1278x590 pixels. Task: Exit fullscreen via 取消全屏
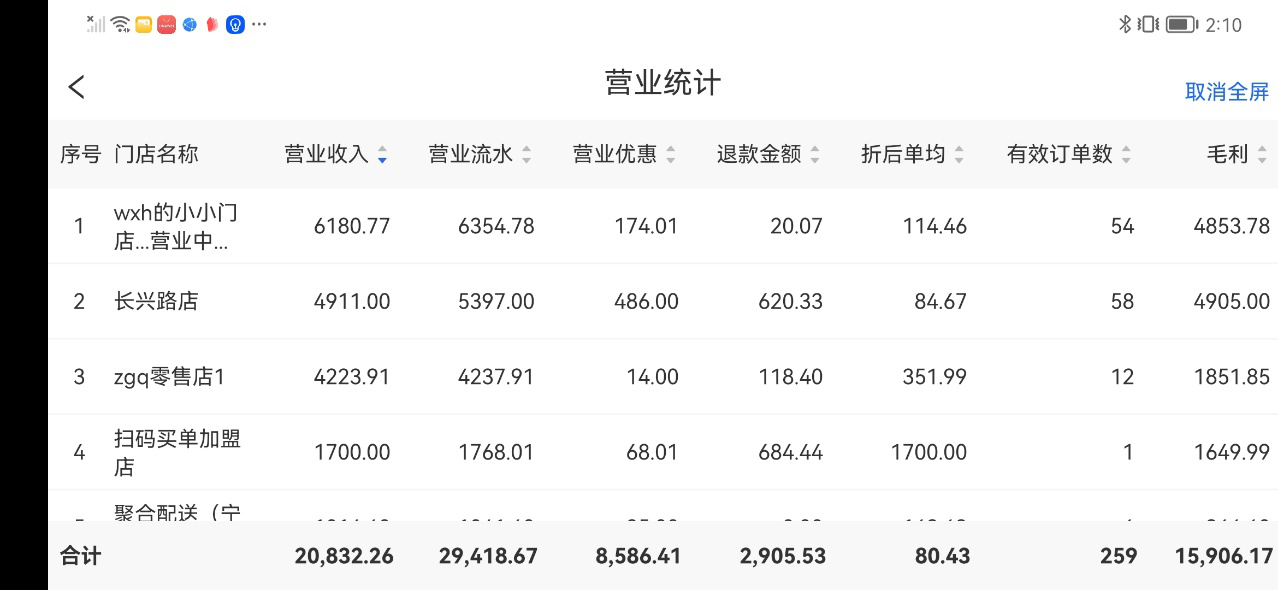click(x=1226, y=92)
